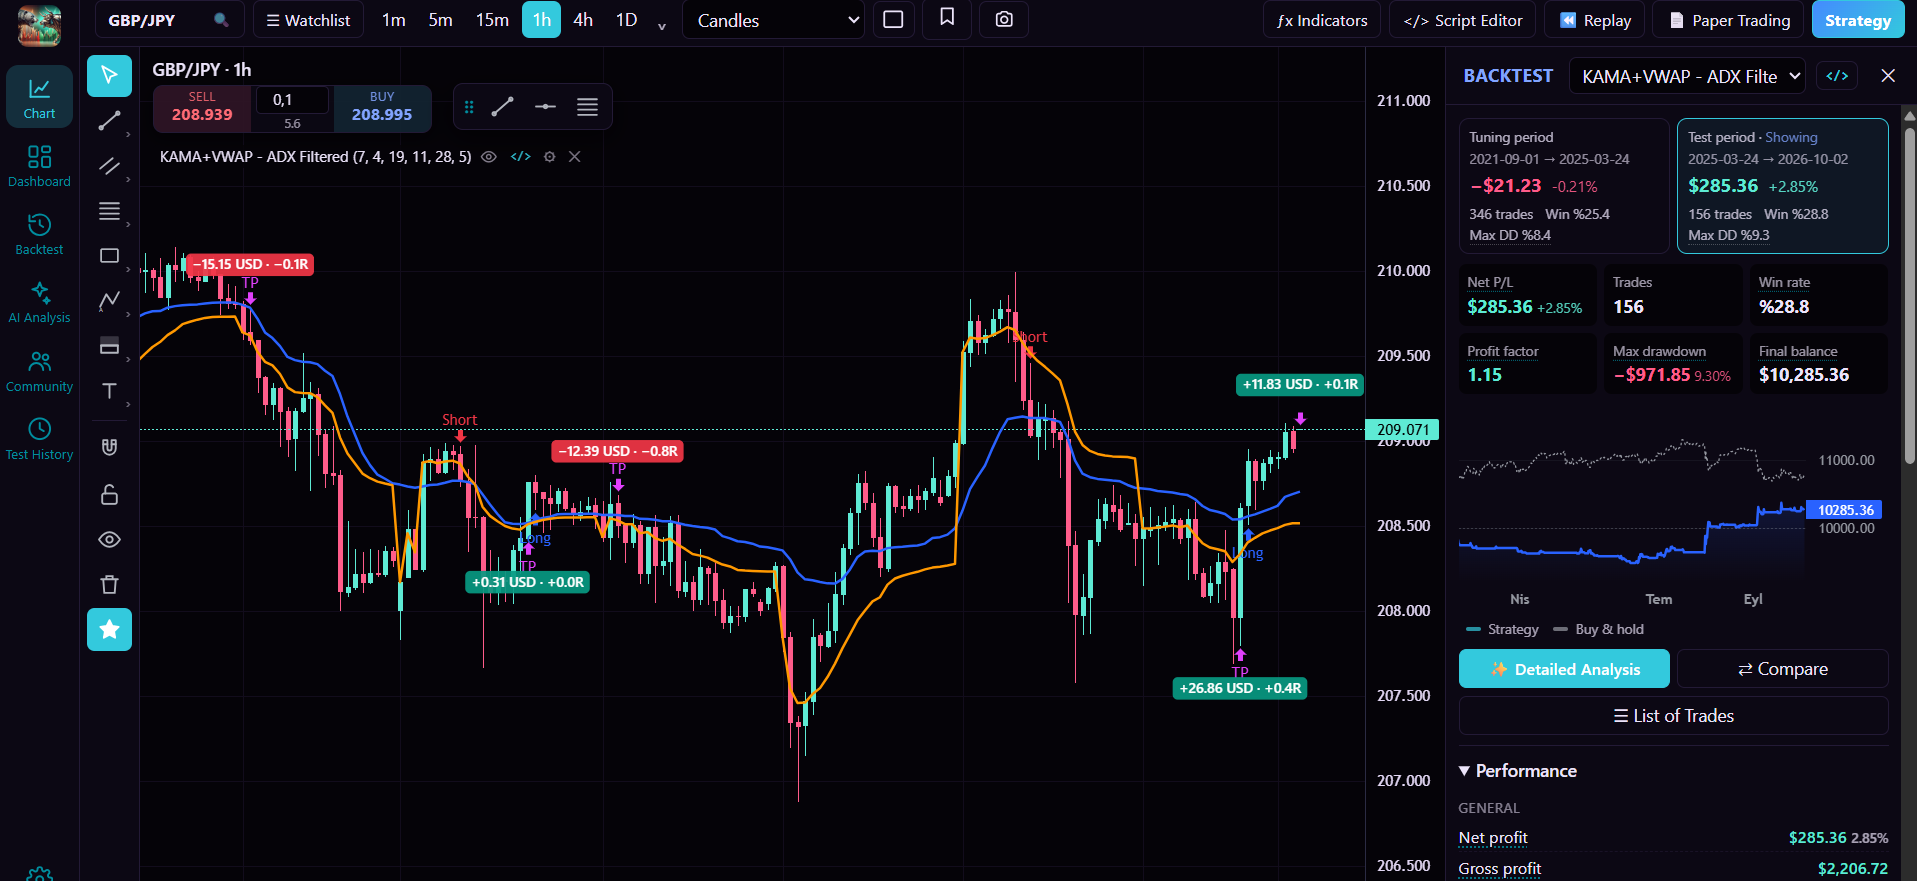Open the Candles chart type dropdown

click(x=773, y=20)
